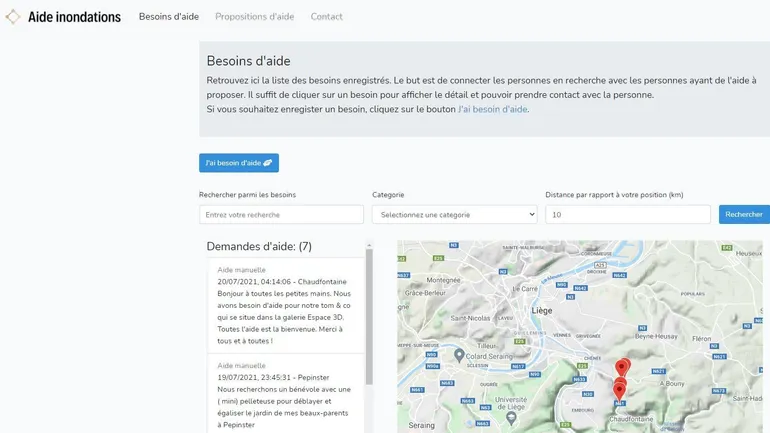770x433 pixels.
Task: Switch to Propositions d'aide tab
Action: pyautogui.click(x=254, y=17)
